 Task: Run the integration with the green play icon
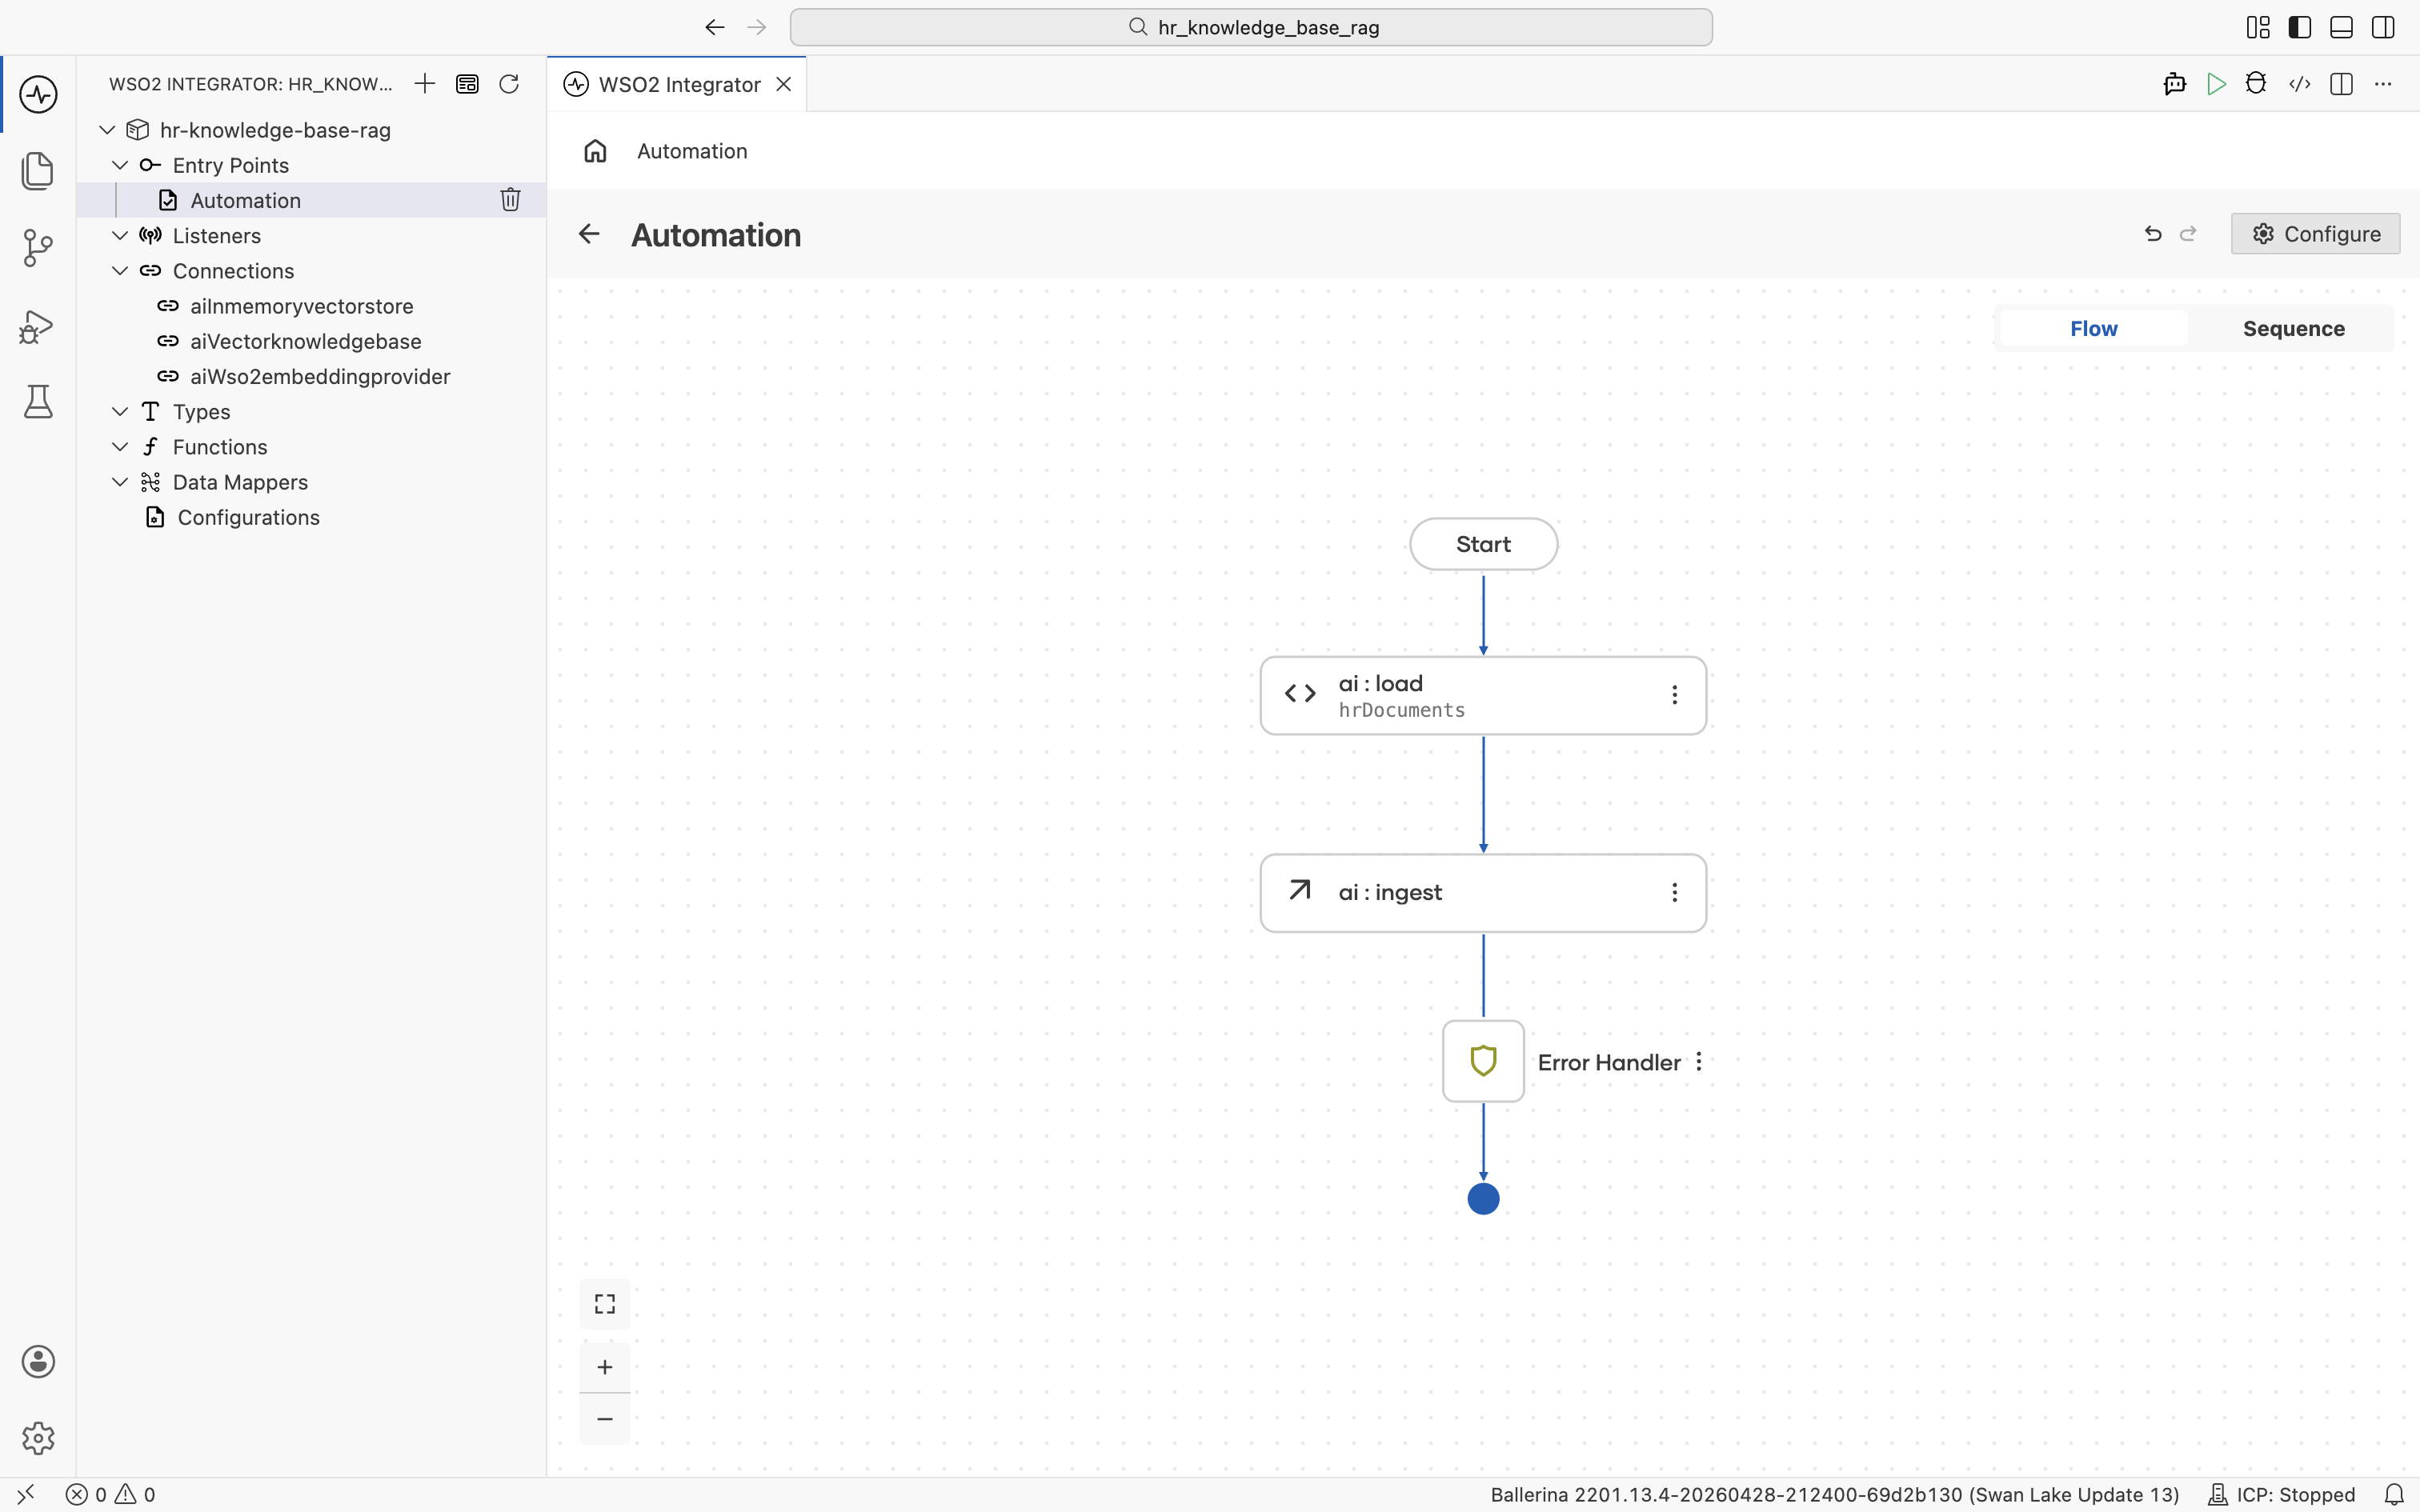[x=2216, y=84]
